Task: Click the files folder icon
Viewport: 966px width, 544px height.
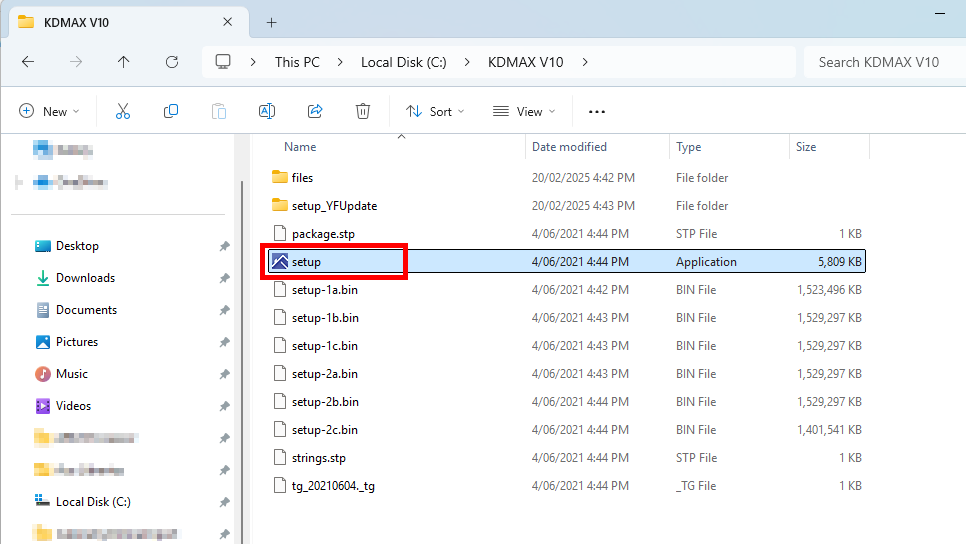Action: coord(280,177)
